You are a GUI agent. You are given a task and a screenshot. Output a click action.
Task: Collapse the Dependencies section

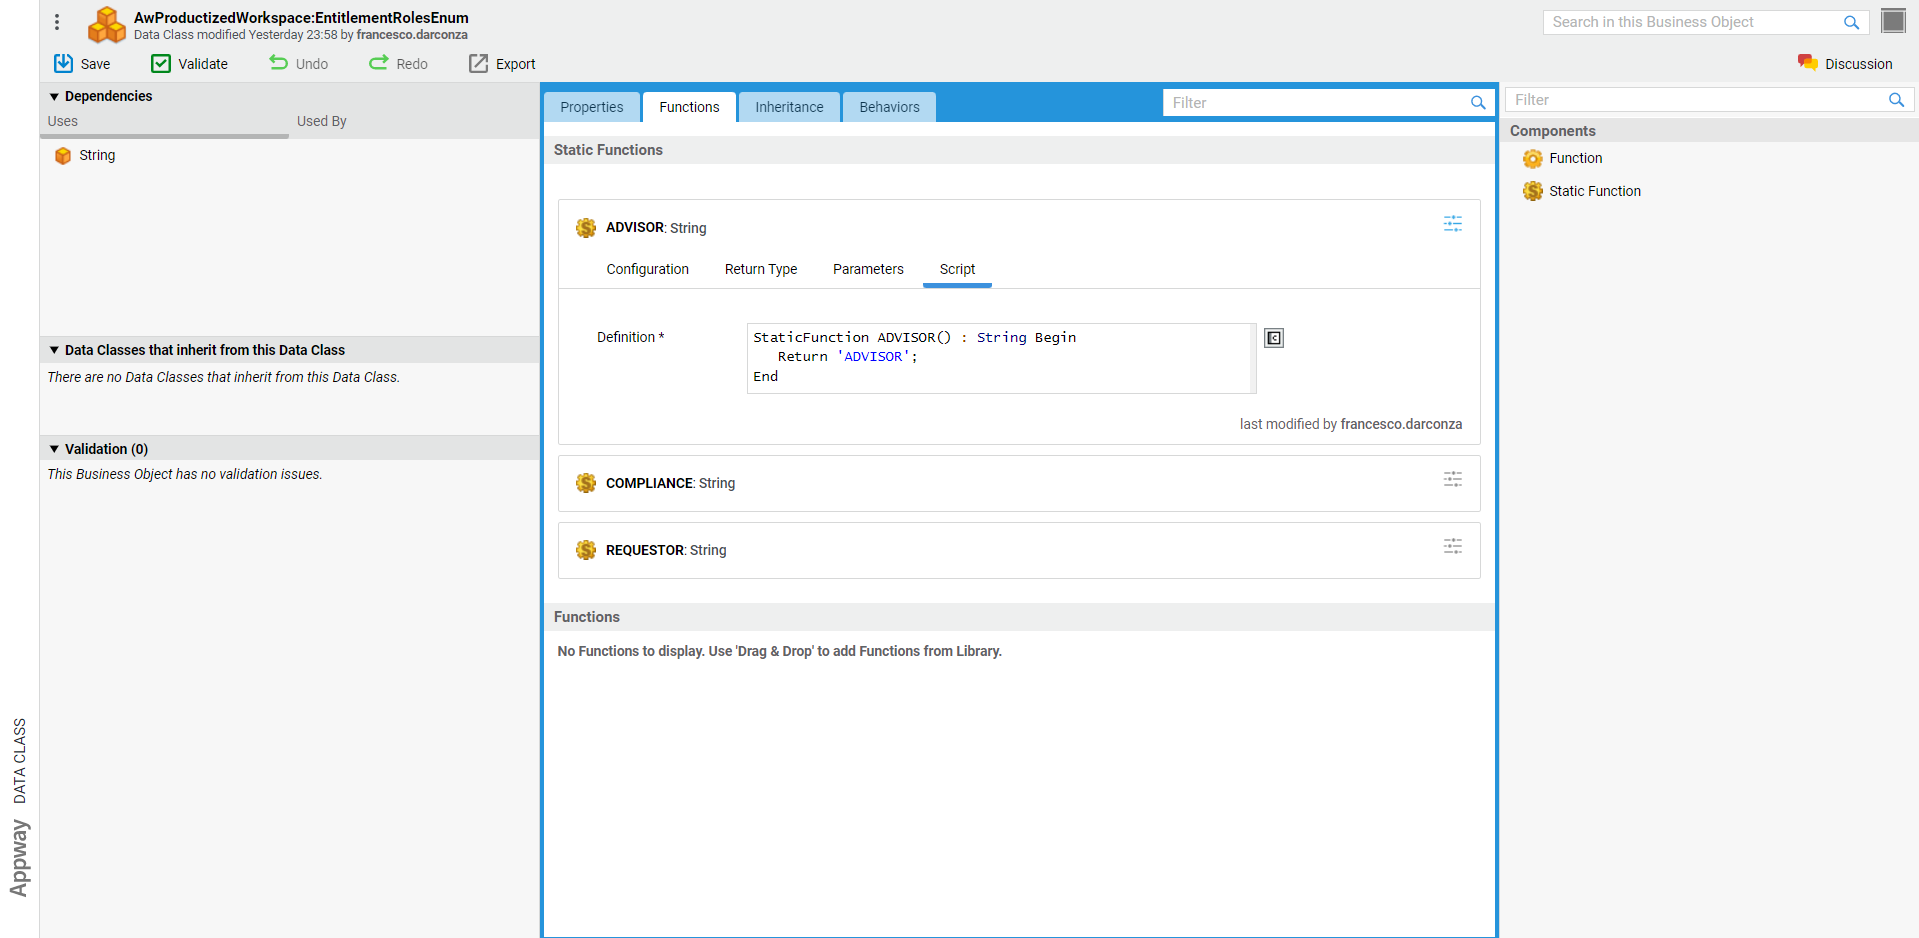(x=54, y=96)
